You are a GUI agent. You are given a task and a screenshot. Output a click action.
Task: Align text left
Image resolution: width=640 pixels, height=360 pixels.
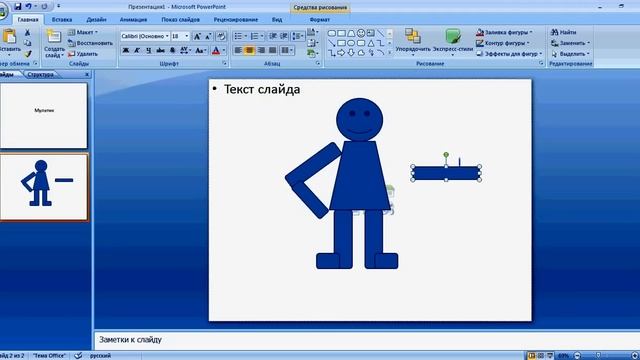(238, 50)
